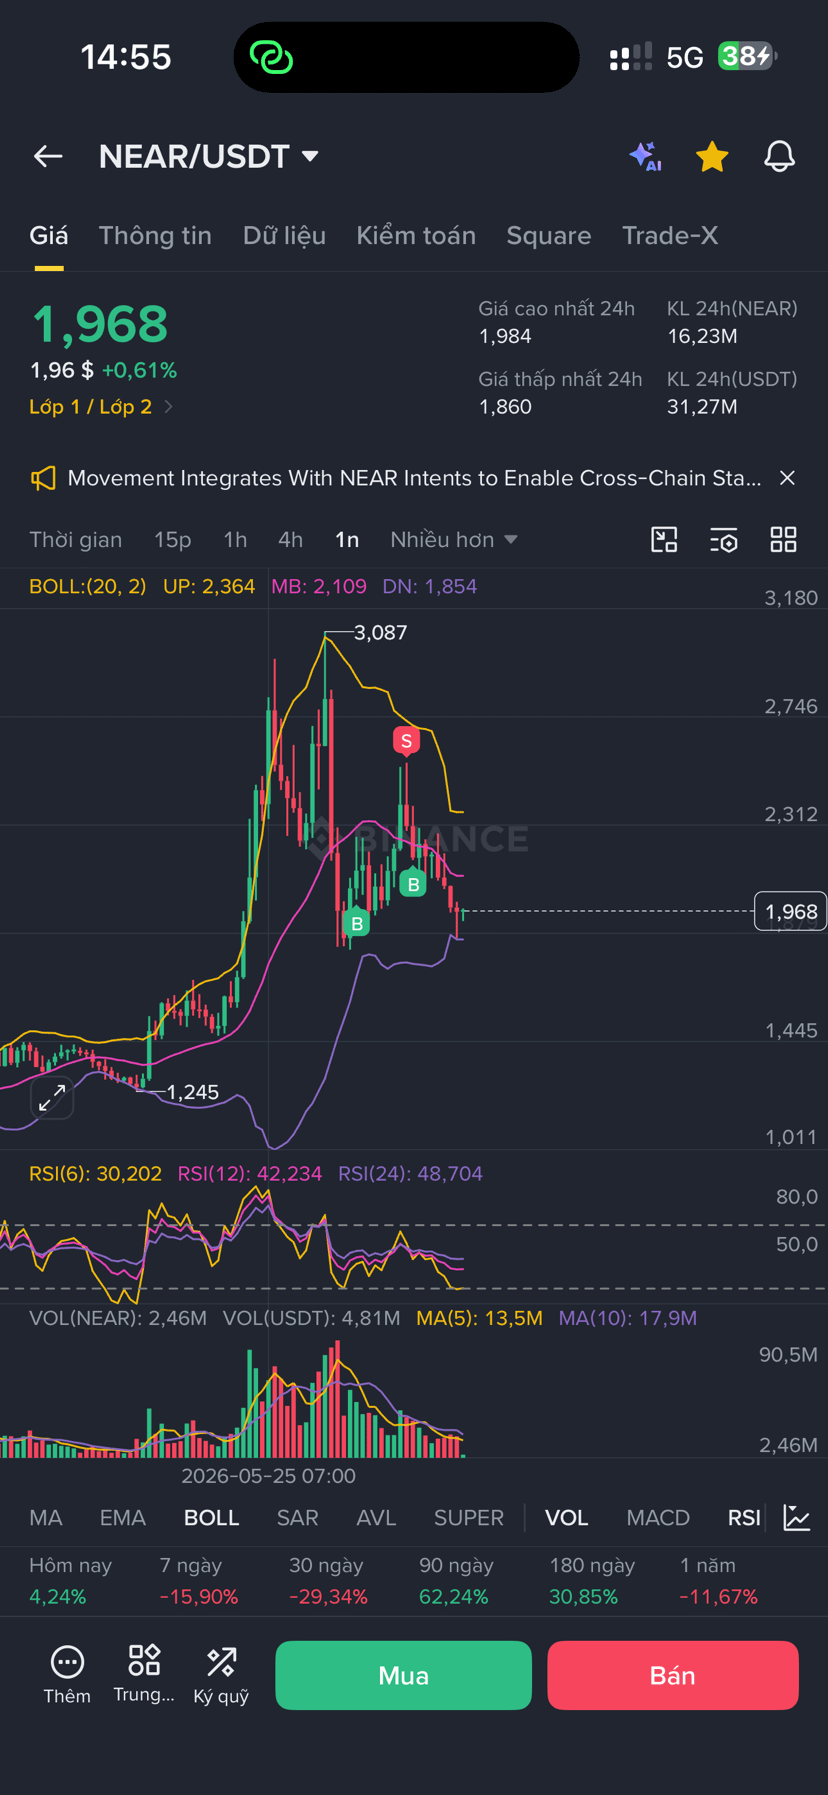The image size is (828, 1795).
Task: Enable the EMA indicator
Action: (x=123, y=1518)
